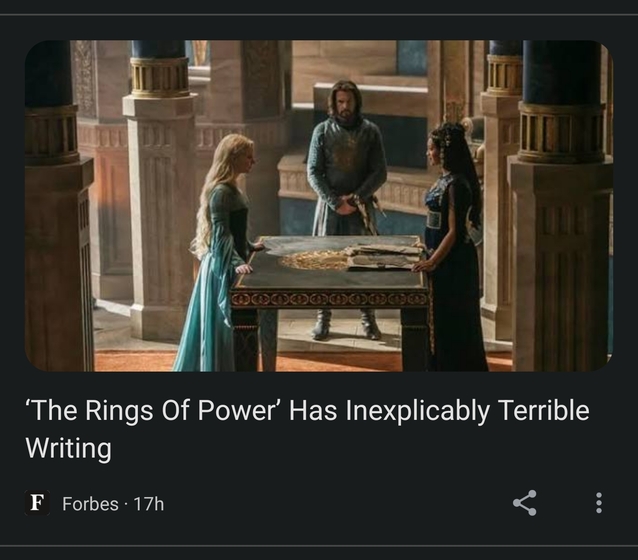Expand the vertical ellipsis overflow menu

coord(598,503)
